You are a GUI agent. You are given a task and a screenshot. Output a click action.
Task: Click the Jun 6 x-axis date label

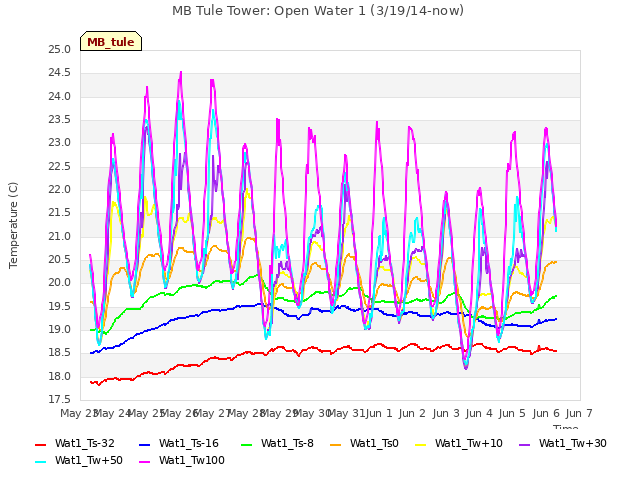tap(546, 414)
